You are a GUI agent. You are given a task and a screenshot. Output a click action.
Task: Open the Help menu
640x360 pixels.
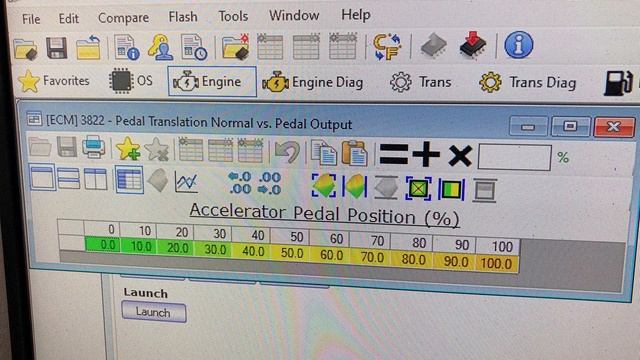[356, 15]
